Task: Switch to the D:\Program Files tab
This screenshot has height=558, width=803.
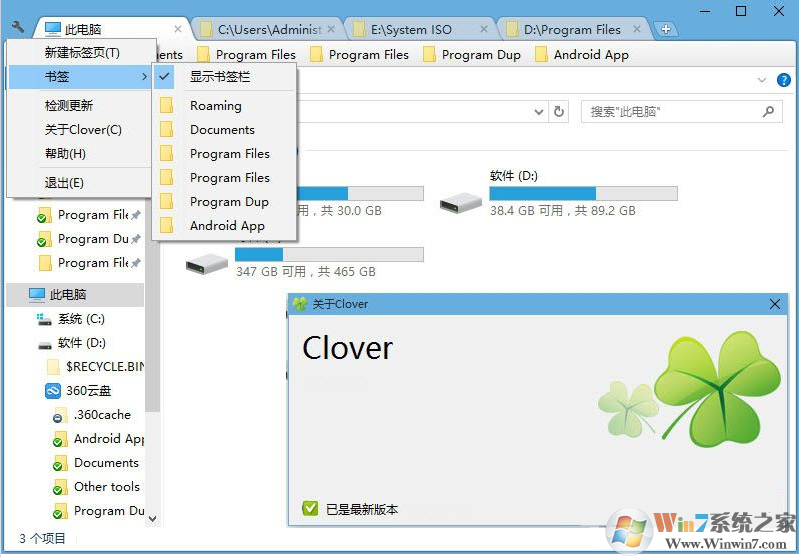Action: (573, 30)
